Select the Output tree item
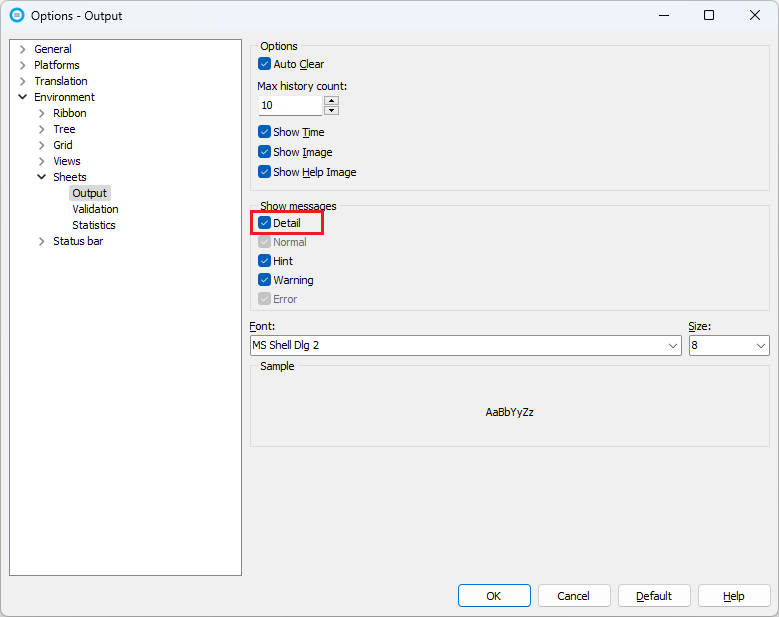The width and height of the screenshot is (779, 617). tap(89, 193)
